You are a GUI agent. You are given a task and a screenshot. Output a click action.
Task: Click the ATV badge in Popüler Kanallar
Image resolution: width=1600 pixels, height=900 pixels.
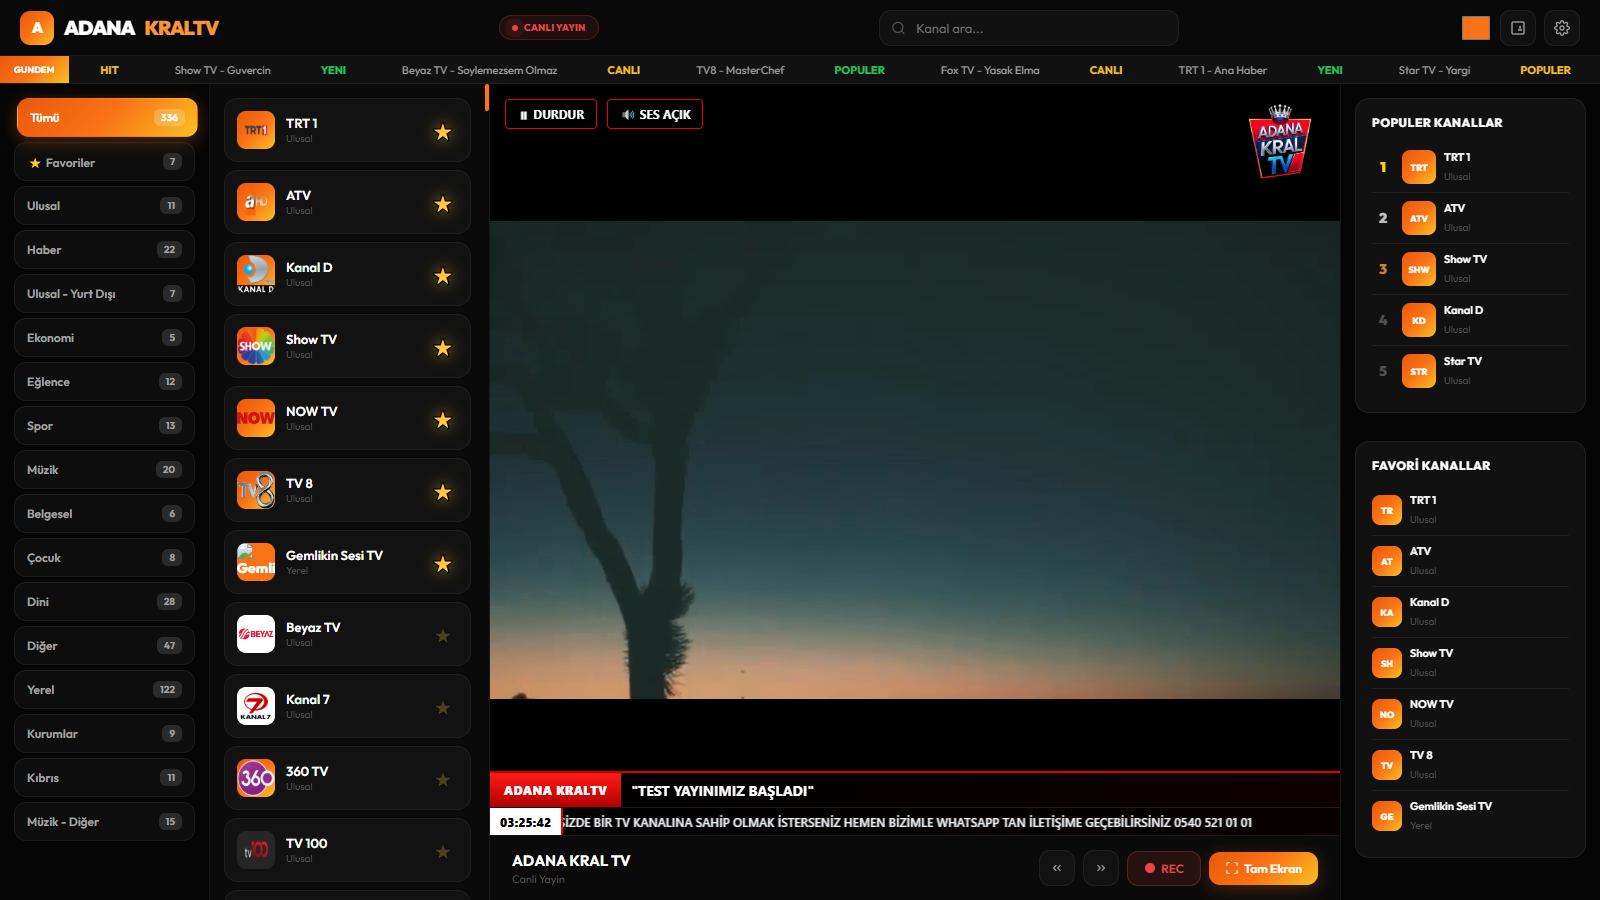pos(1418,218)
